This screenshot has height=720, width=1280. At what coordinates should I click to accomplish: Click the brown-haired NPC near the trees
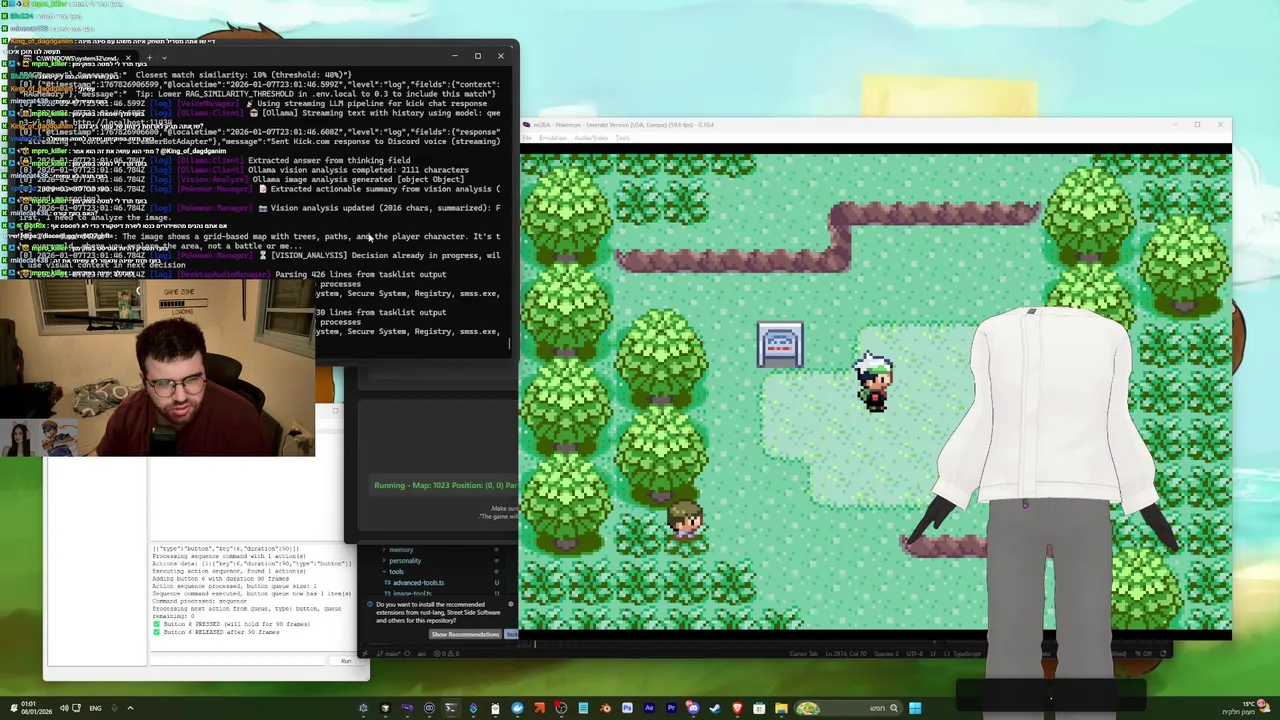click(685, 521)
